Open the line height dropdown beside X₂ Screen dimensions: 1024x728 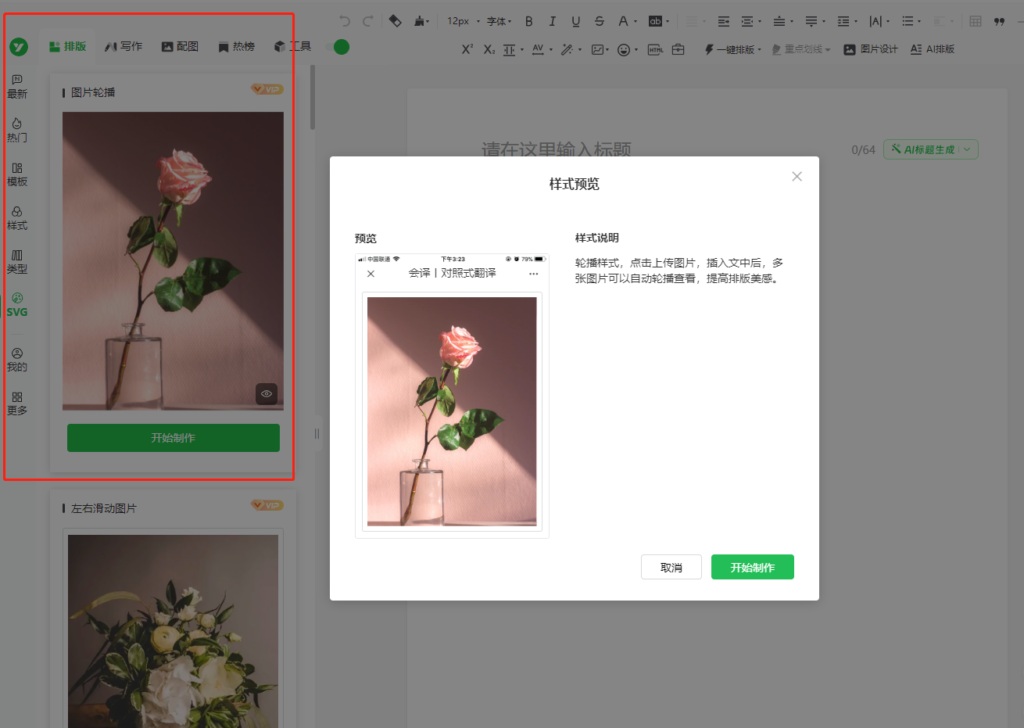point(513,50)
